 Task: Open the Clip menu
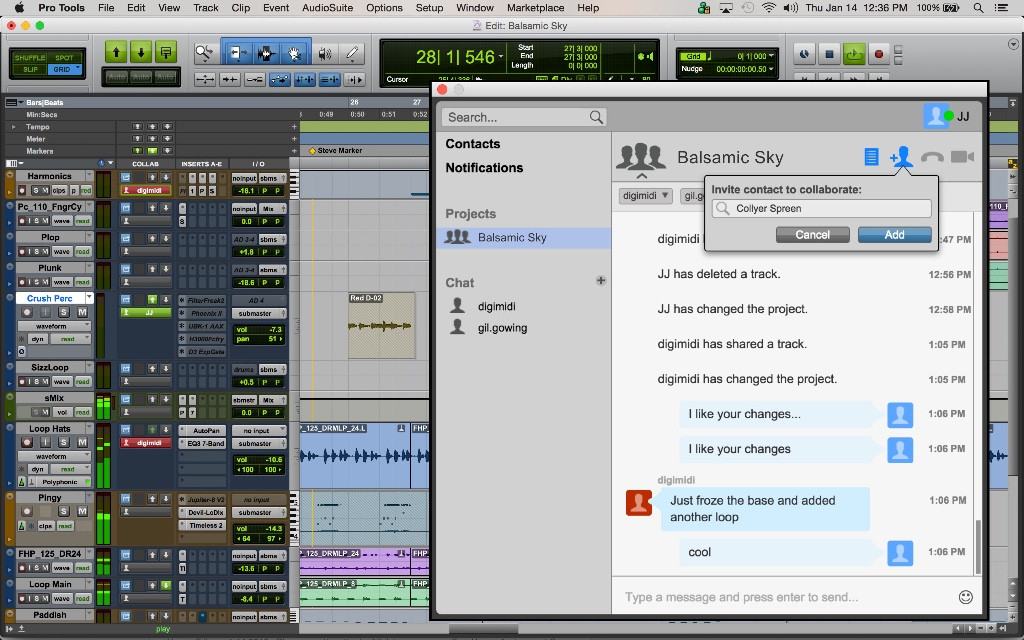tap(240, 8)
